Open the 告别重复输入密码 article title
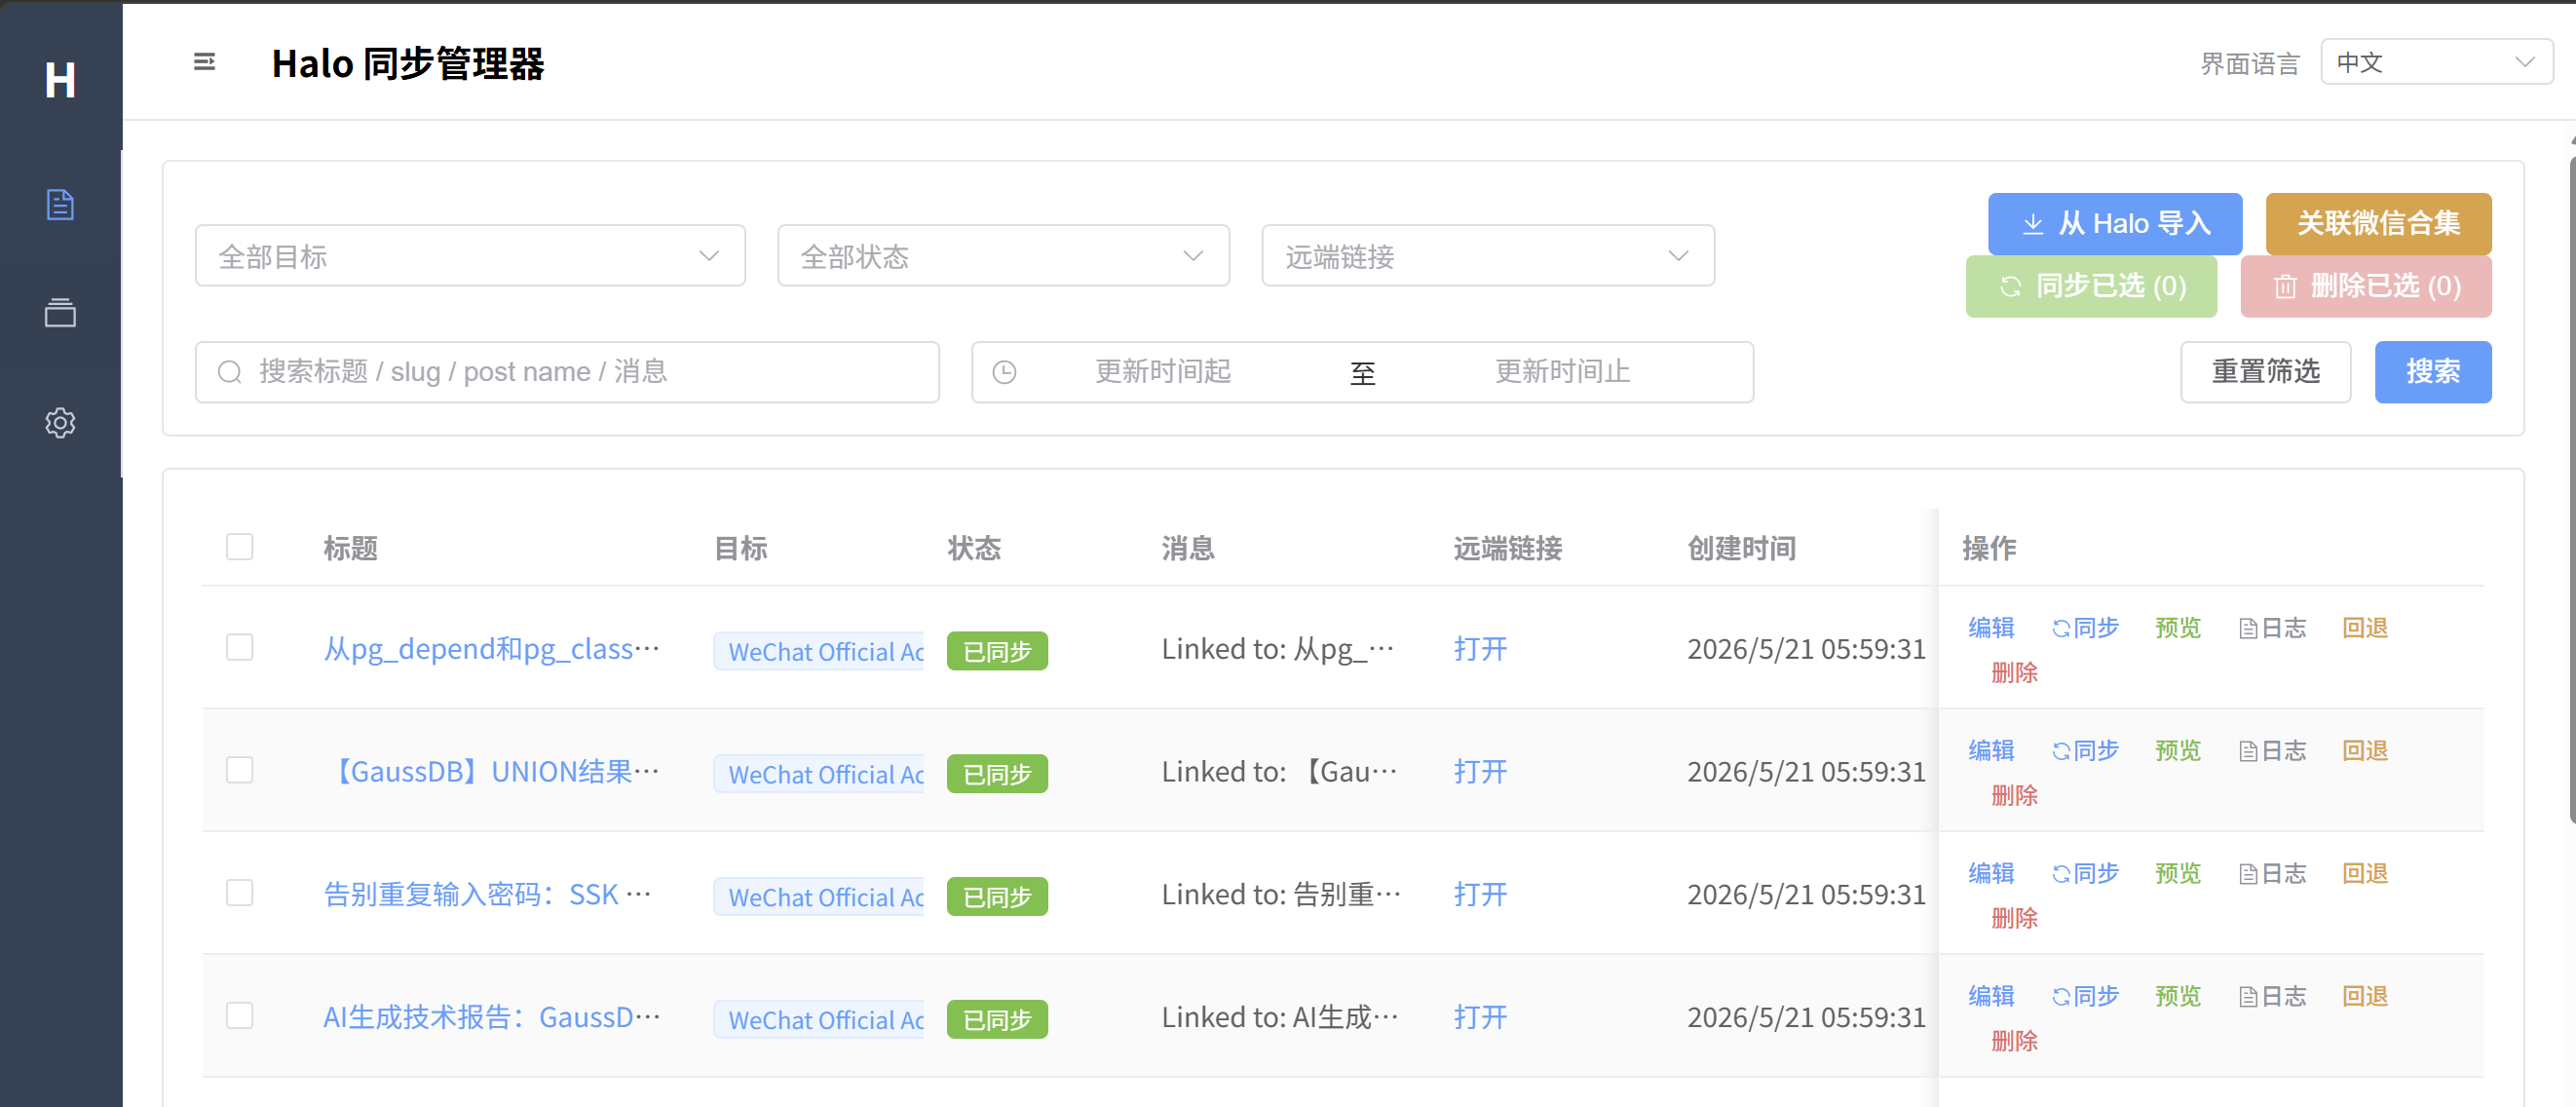 coord(487,895)
